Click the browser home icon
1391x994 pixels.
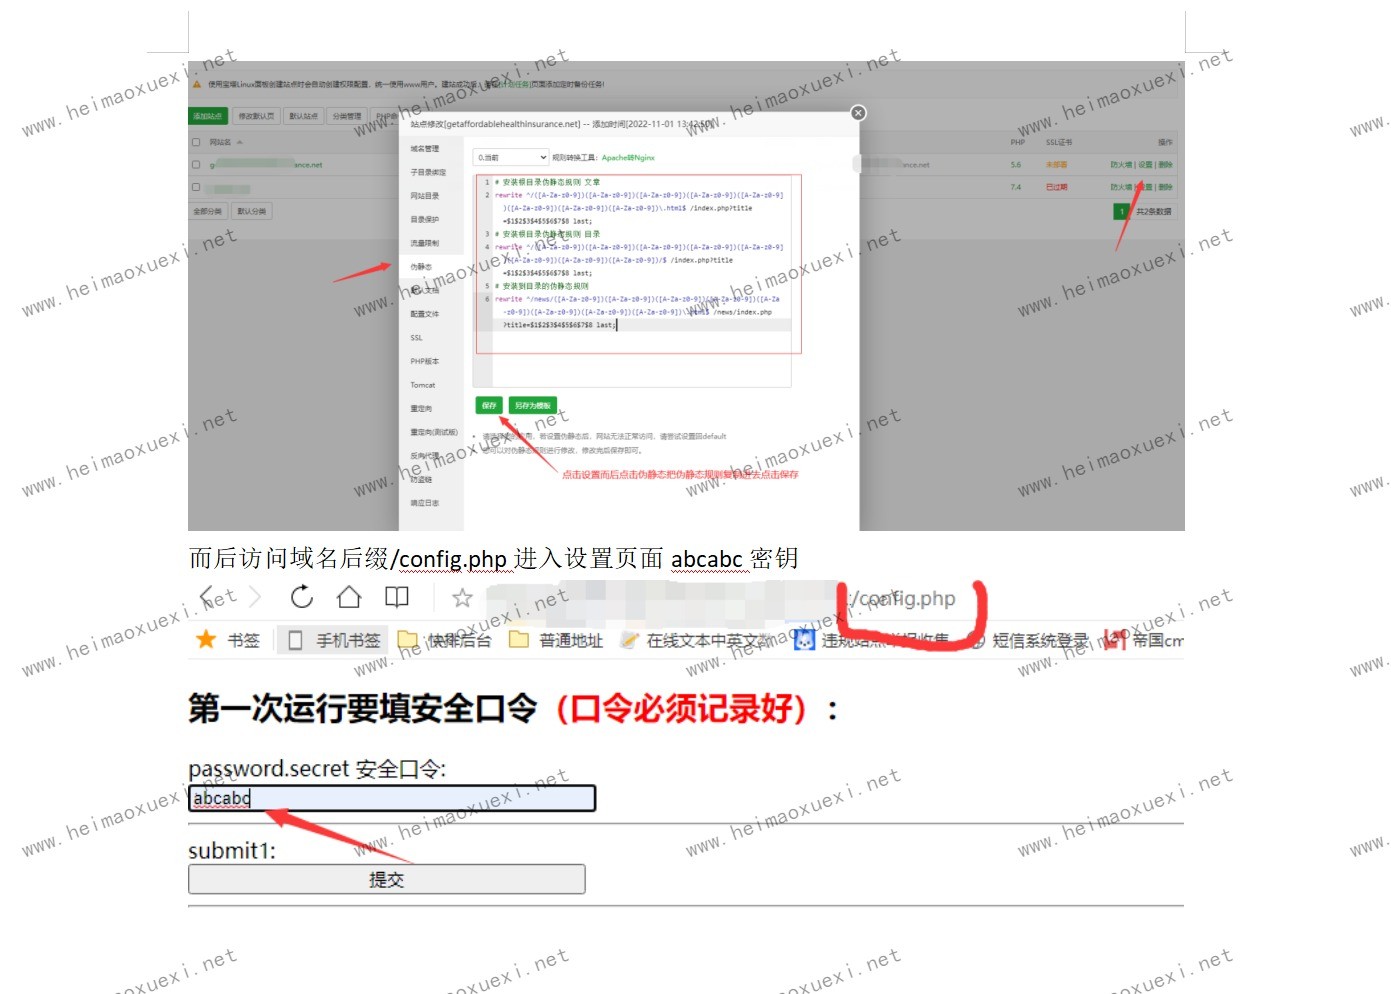[x=349, y=598]
